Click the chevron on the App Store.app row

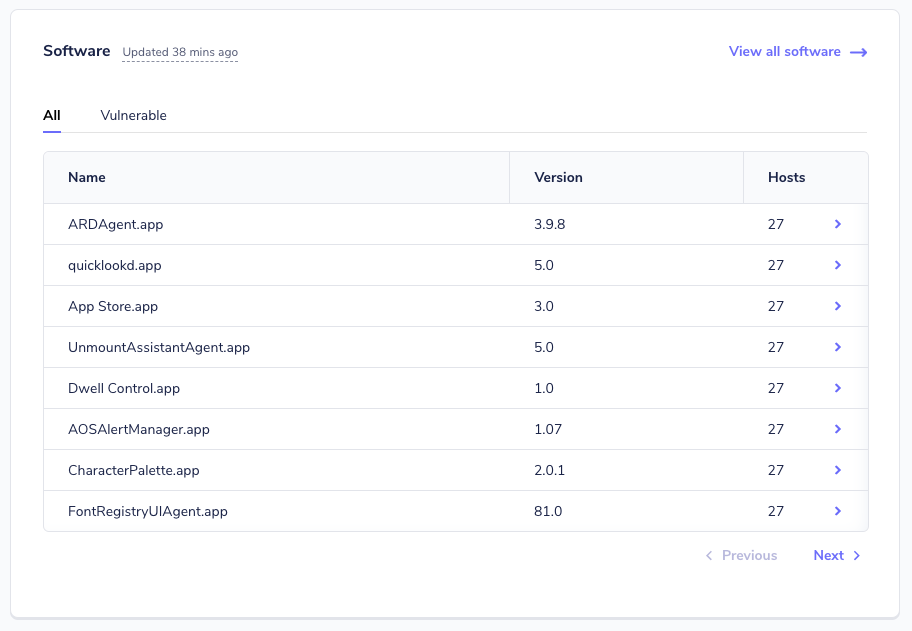coord(838,306)
